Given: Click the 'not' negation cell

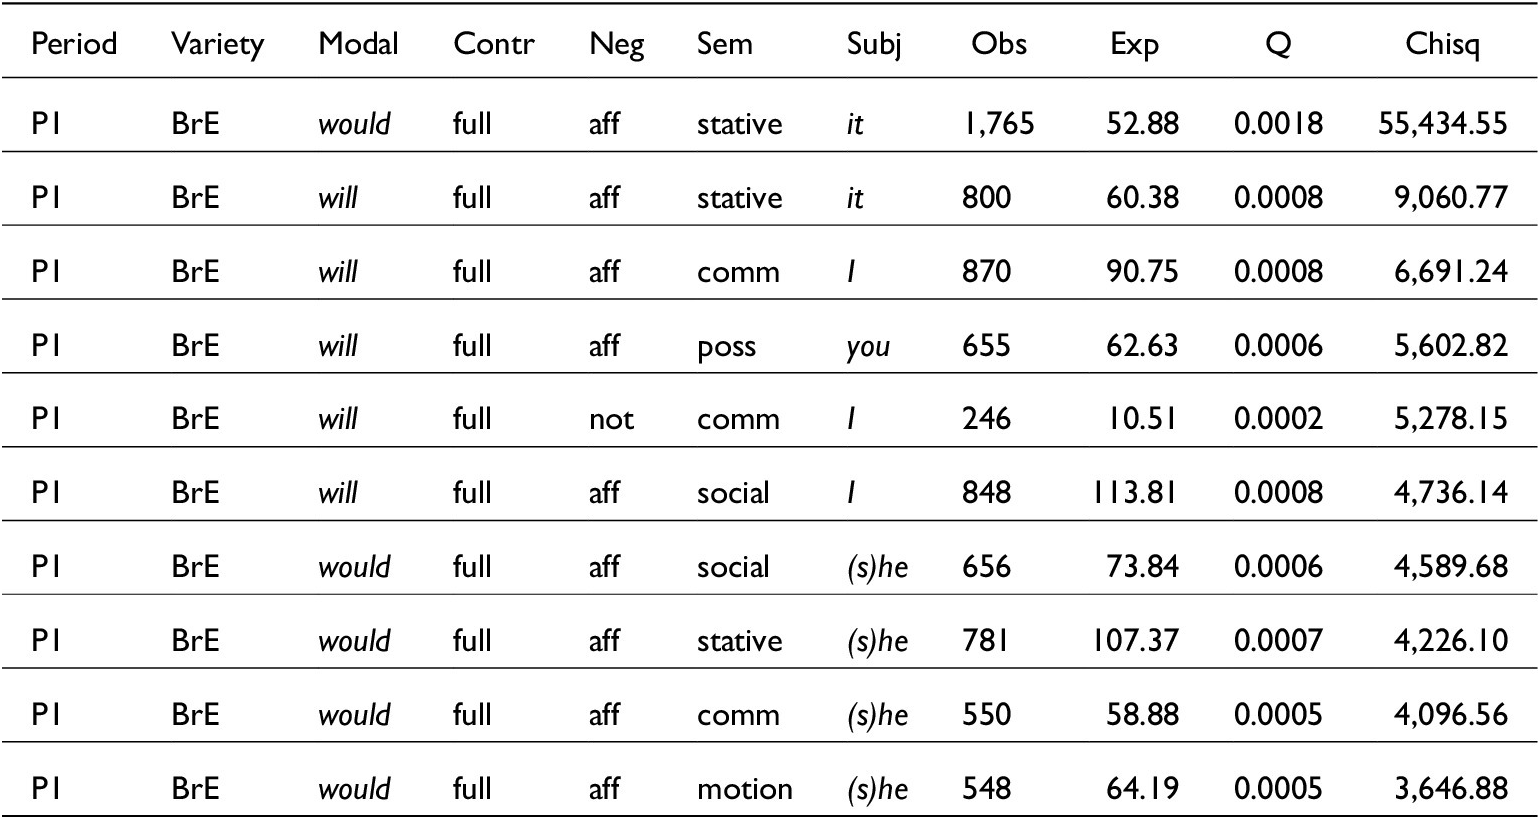Looking at the screenshot, I should [x=611, y=419].
